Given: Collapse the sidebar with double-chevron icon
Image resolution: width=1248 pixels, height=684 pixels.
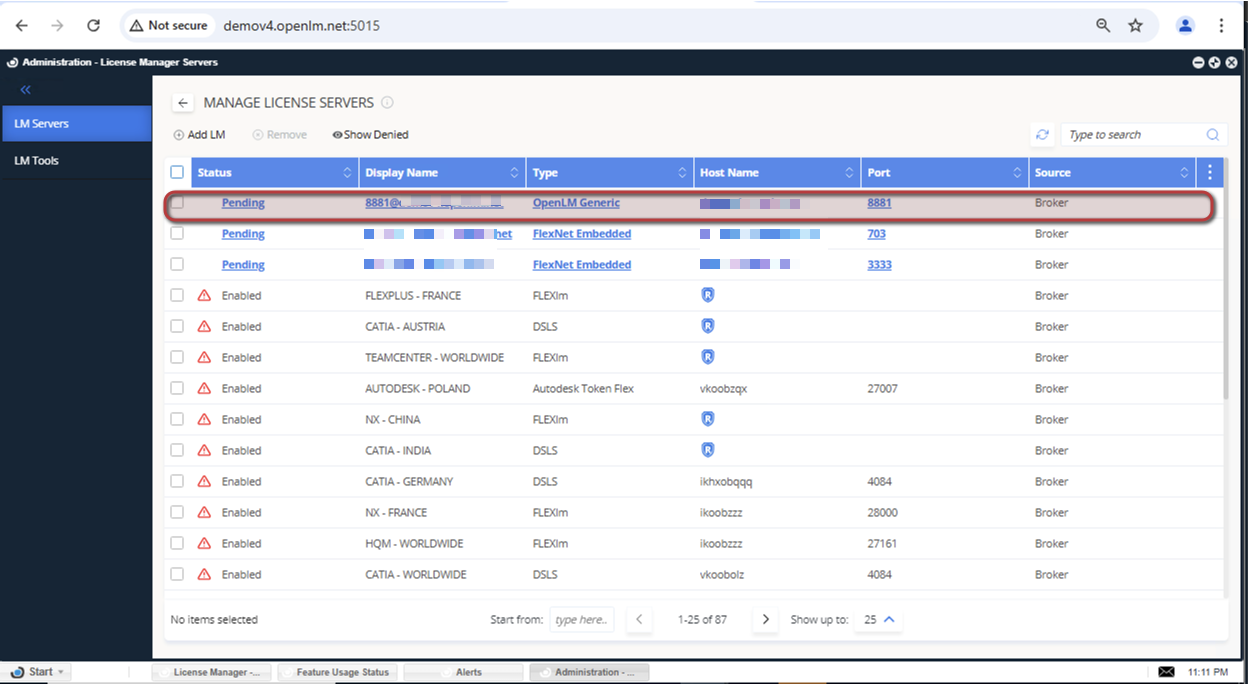Looking at the screenshot, I should pos(26,90).
